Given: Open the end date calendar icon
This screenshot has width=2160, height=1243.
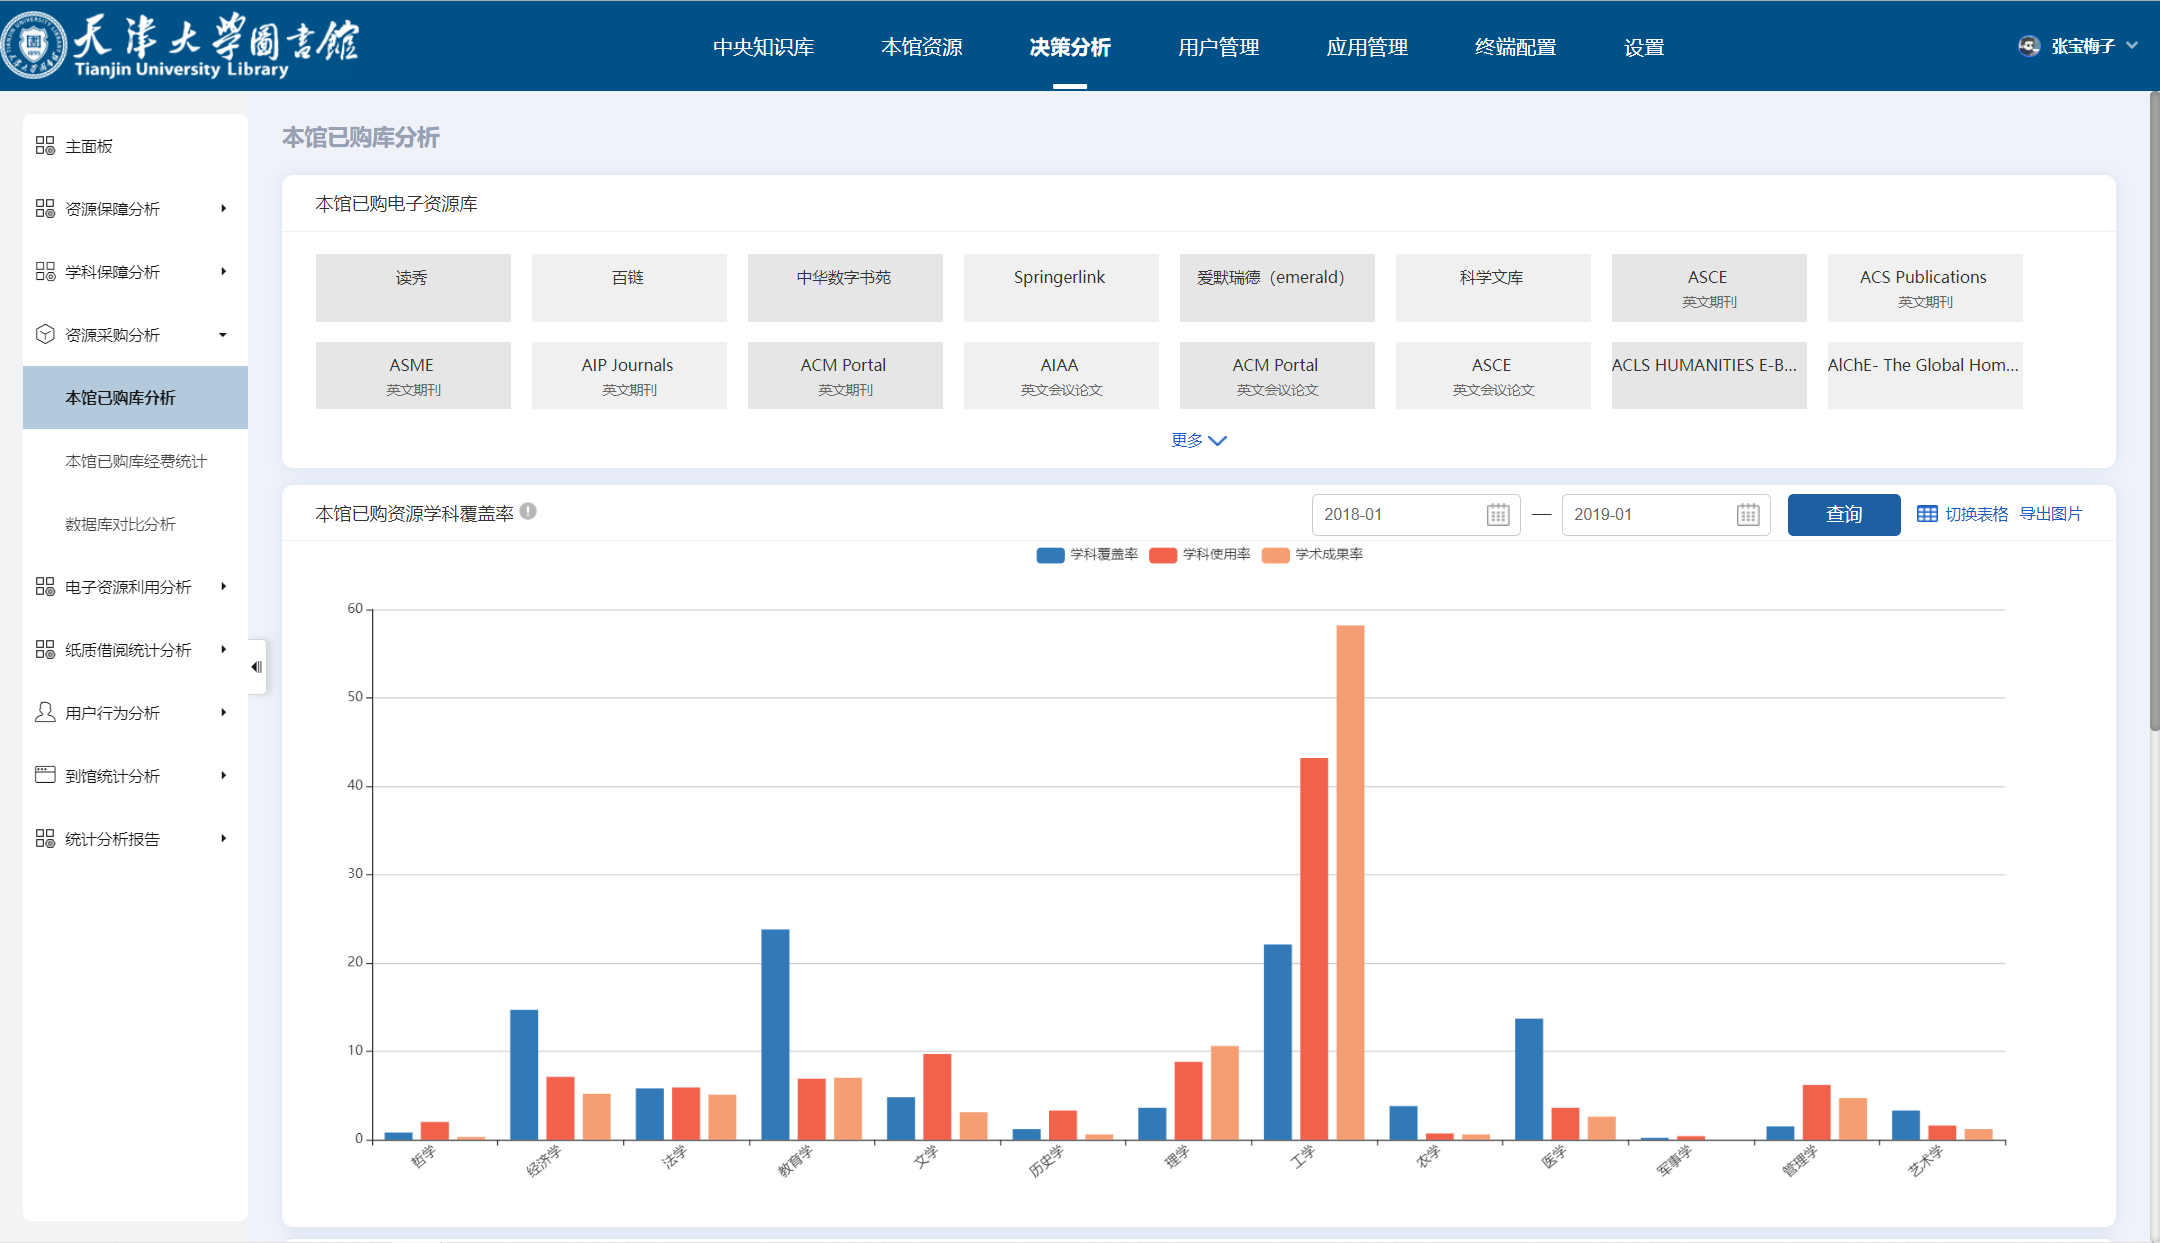Looking at the screenshot, I should click(x=1747, y=514).
